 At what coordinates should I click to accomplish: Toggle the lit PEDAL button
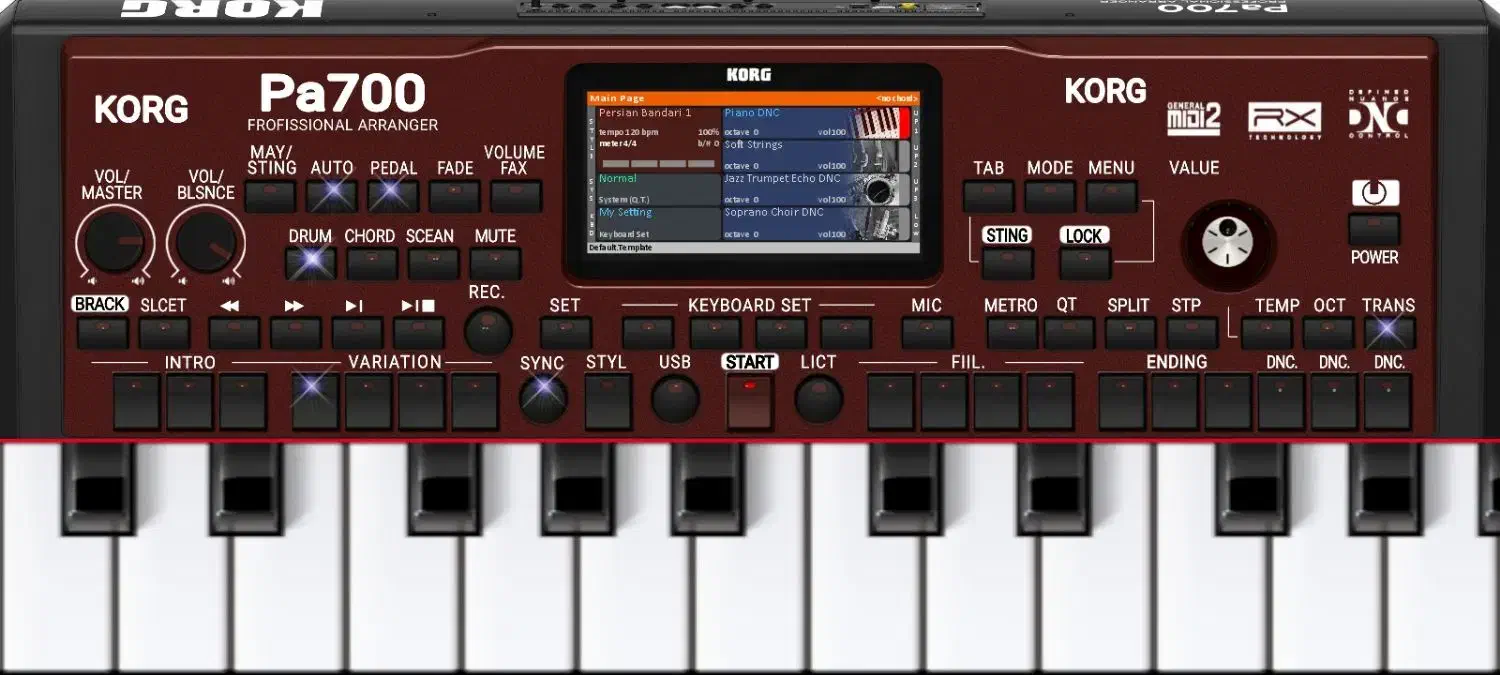pos(393,196)
